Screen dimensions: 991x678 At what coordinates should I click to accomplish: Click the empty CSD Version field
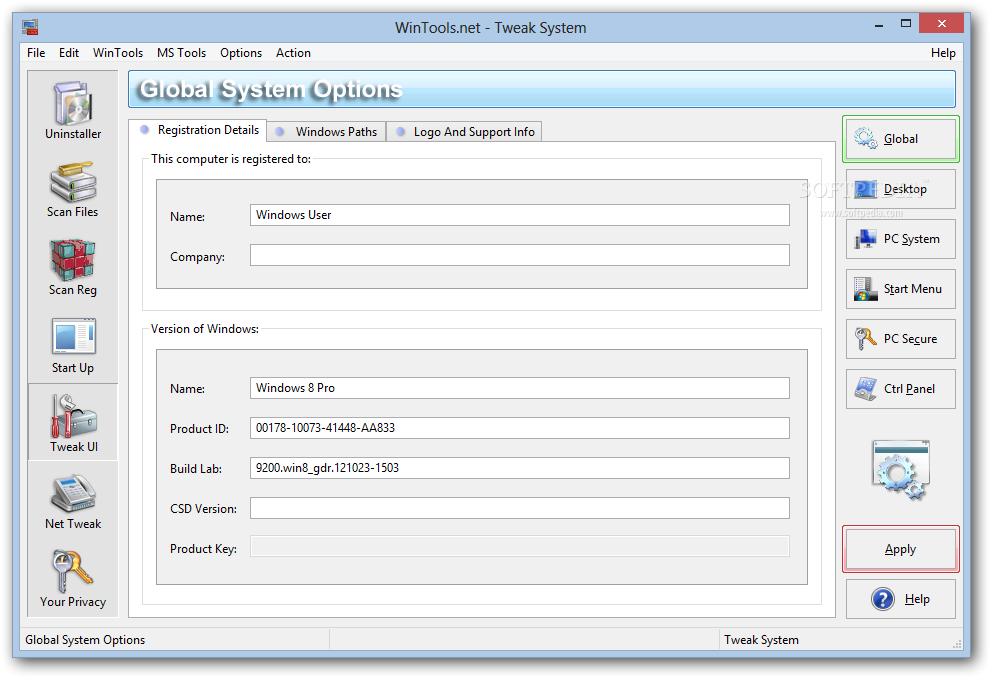(520, 508)
